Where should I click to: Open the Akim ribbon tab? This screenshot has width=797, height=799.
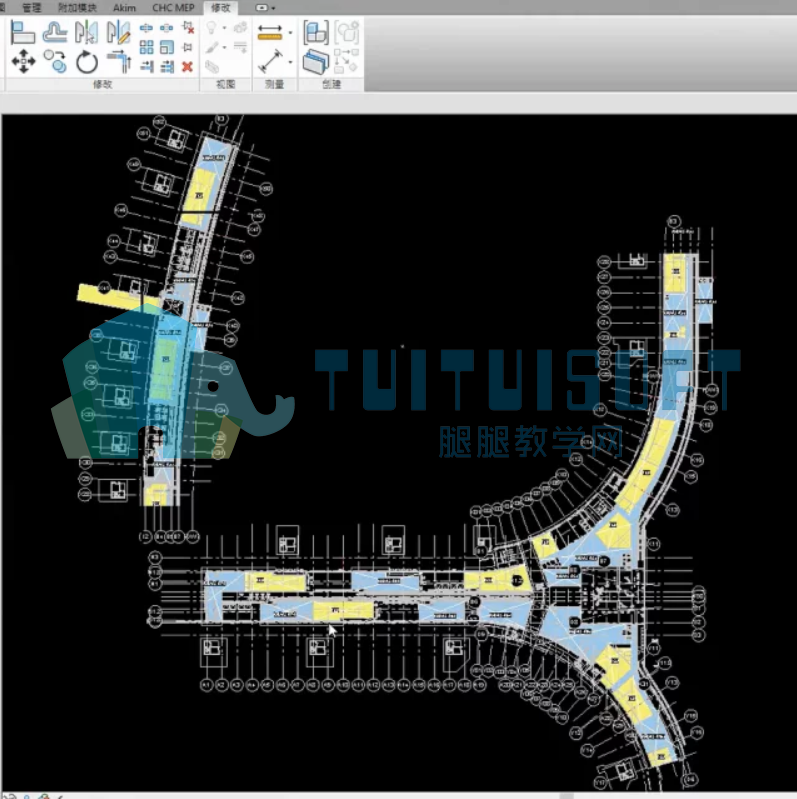click(x=124, y=8)
